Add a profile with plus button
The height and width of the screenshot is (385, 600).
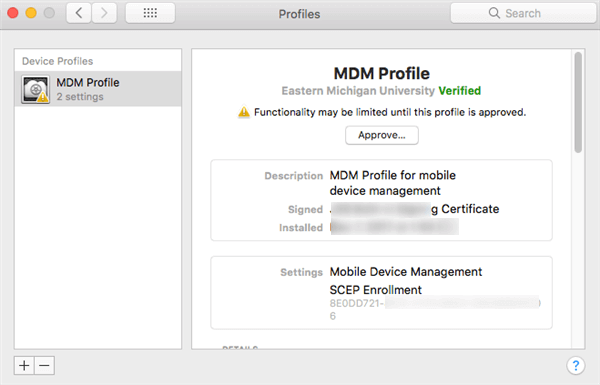pos(24,365)
